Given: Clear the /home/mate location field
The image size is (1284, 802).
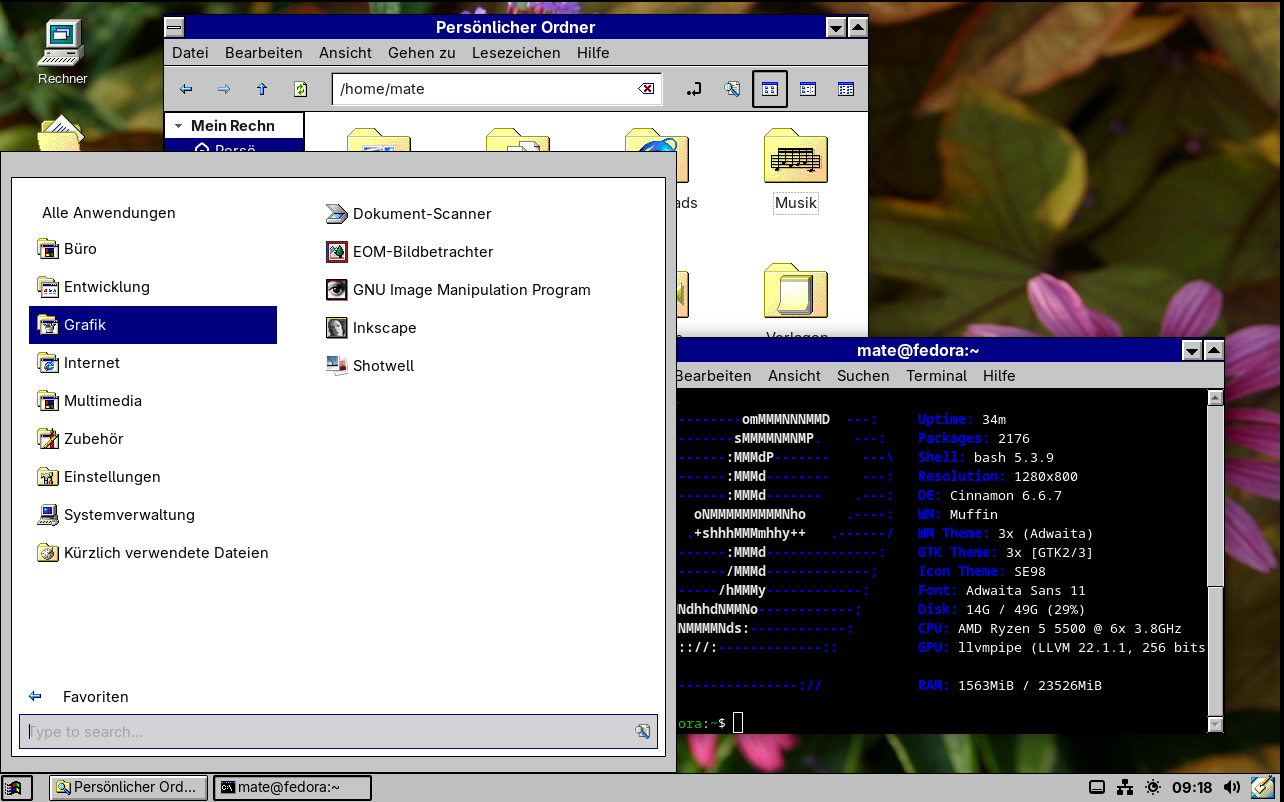Looking at the screenshot, I should [646, 89].
